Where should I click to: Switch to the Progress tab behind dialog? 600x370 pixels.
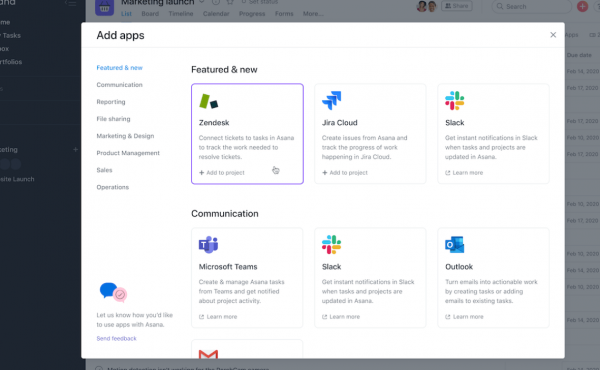[252, 14]
